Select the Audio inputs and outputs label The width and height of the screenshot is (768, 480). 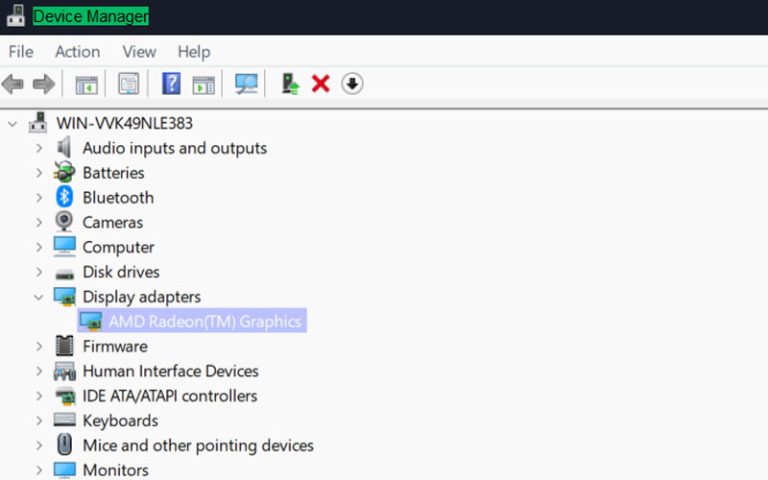click(x=175, y=148)
